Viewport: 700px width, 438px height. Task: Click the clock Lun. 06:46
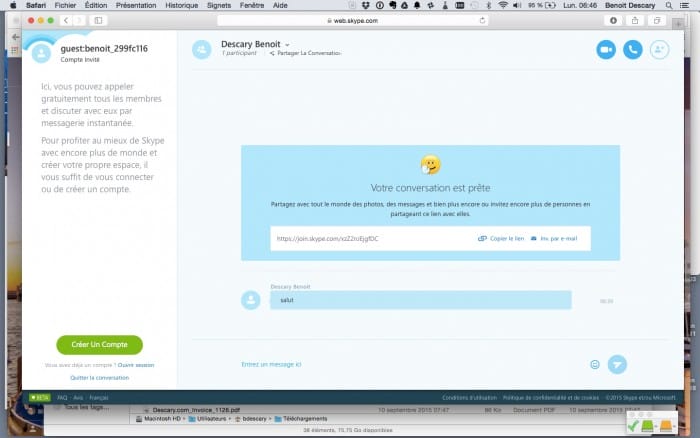coord(580,5)
